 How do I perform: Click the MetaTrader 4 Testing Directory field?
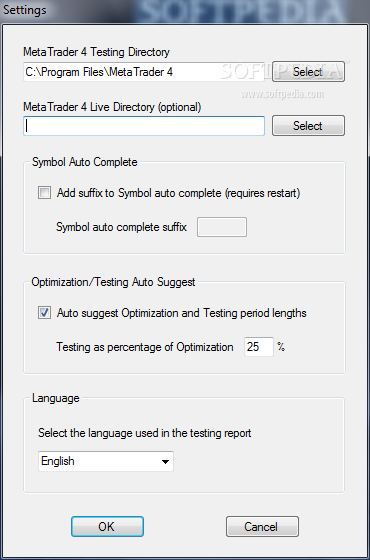(144, 72)
